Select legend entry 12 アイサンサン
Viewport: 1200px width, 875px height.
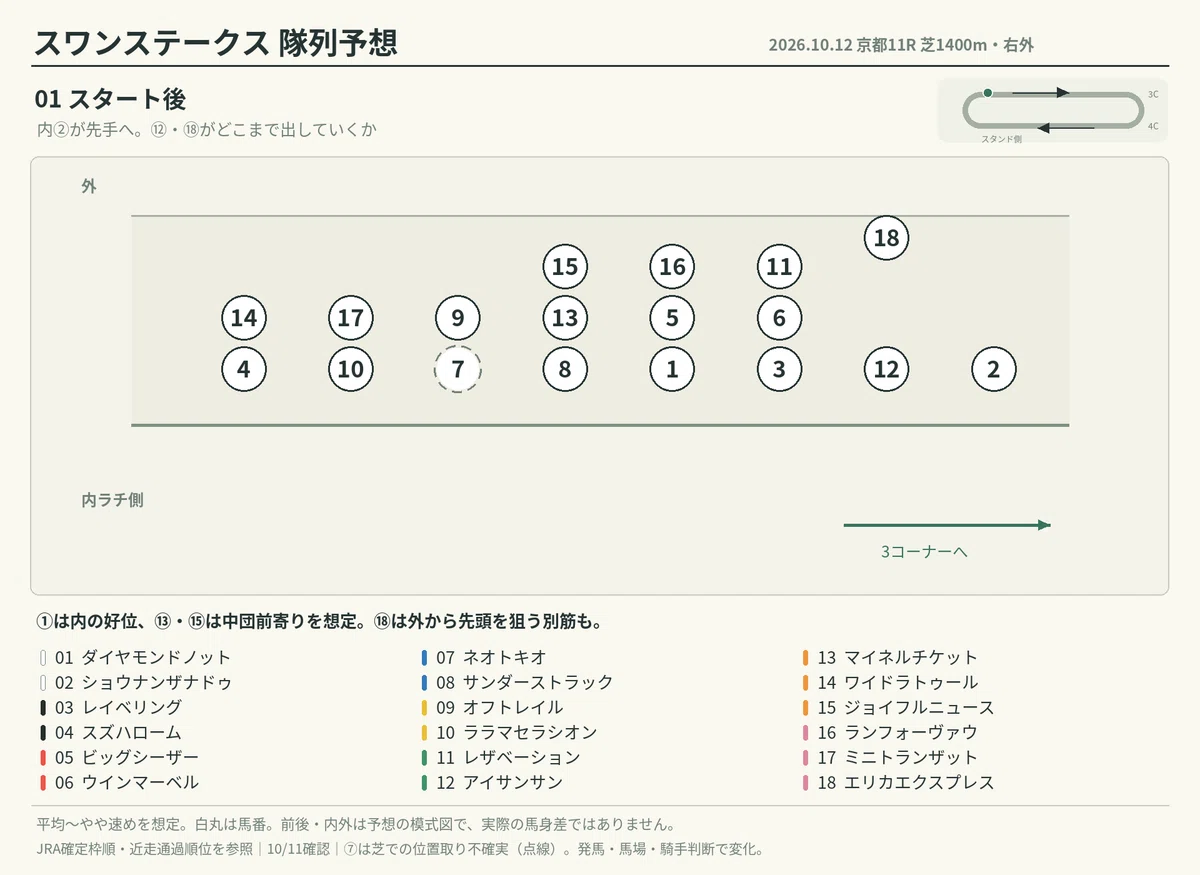pyautogui.click(x=493, y=783)
